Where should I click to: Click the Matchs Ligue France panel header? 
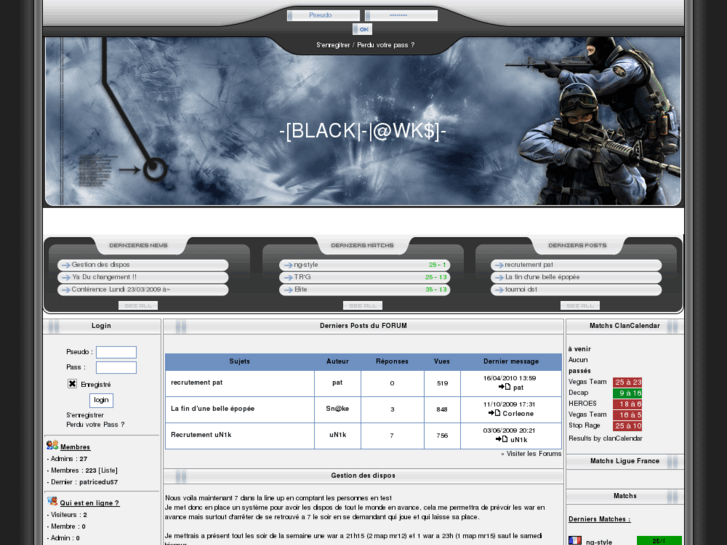click(625, 461)
